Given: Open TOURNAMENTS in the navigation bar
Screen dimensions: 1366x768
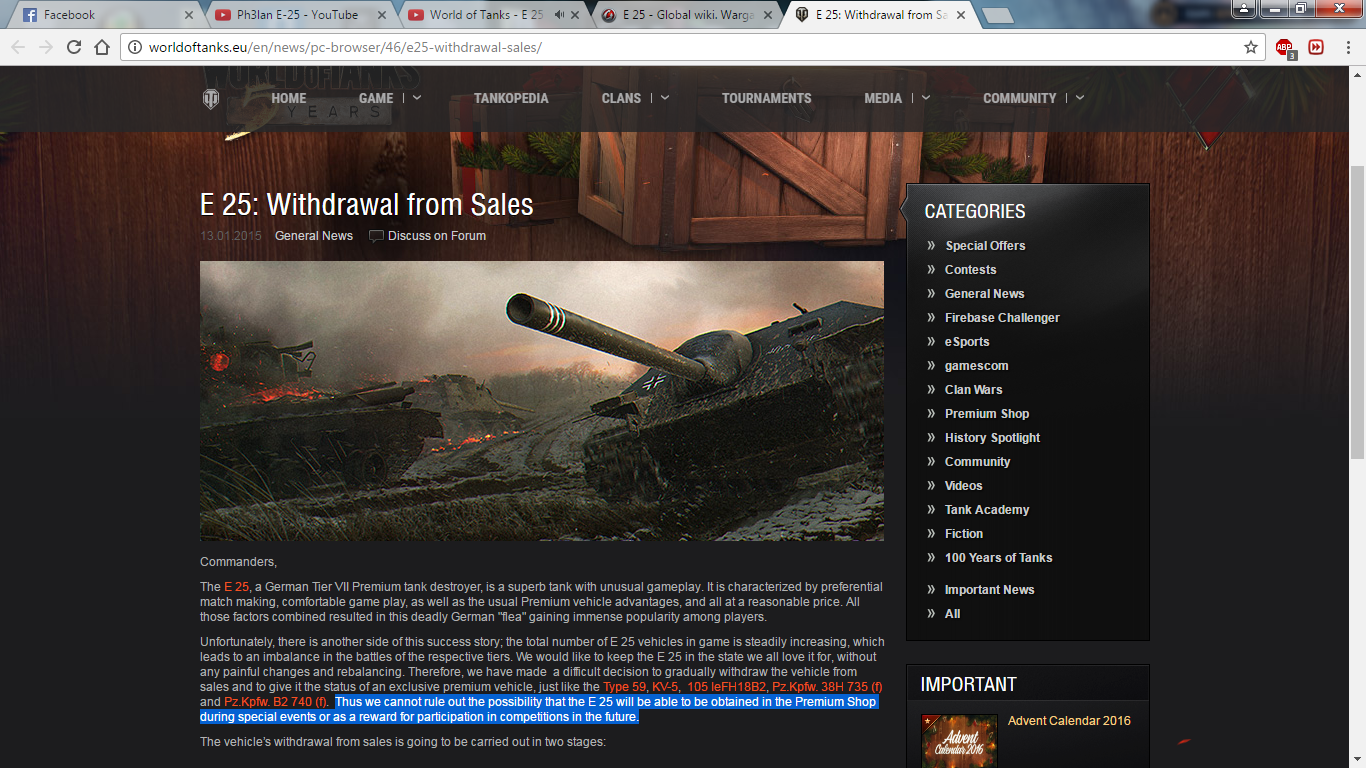Looking at the screenshot, I should click(767, 98).
